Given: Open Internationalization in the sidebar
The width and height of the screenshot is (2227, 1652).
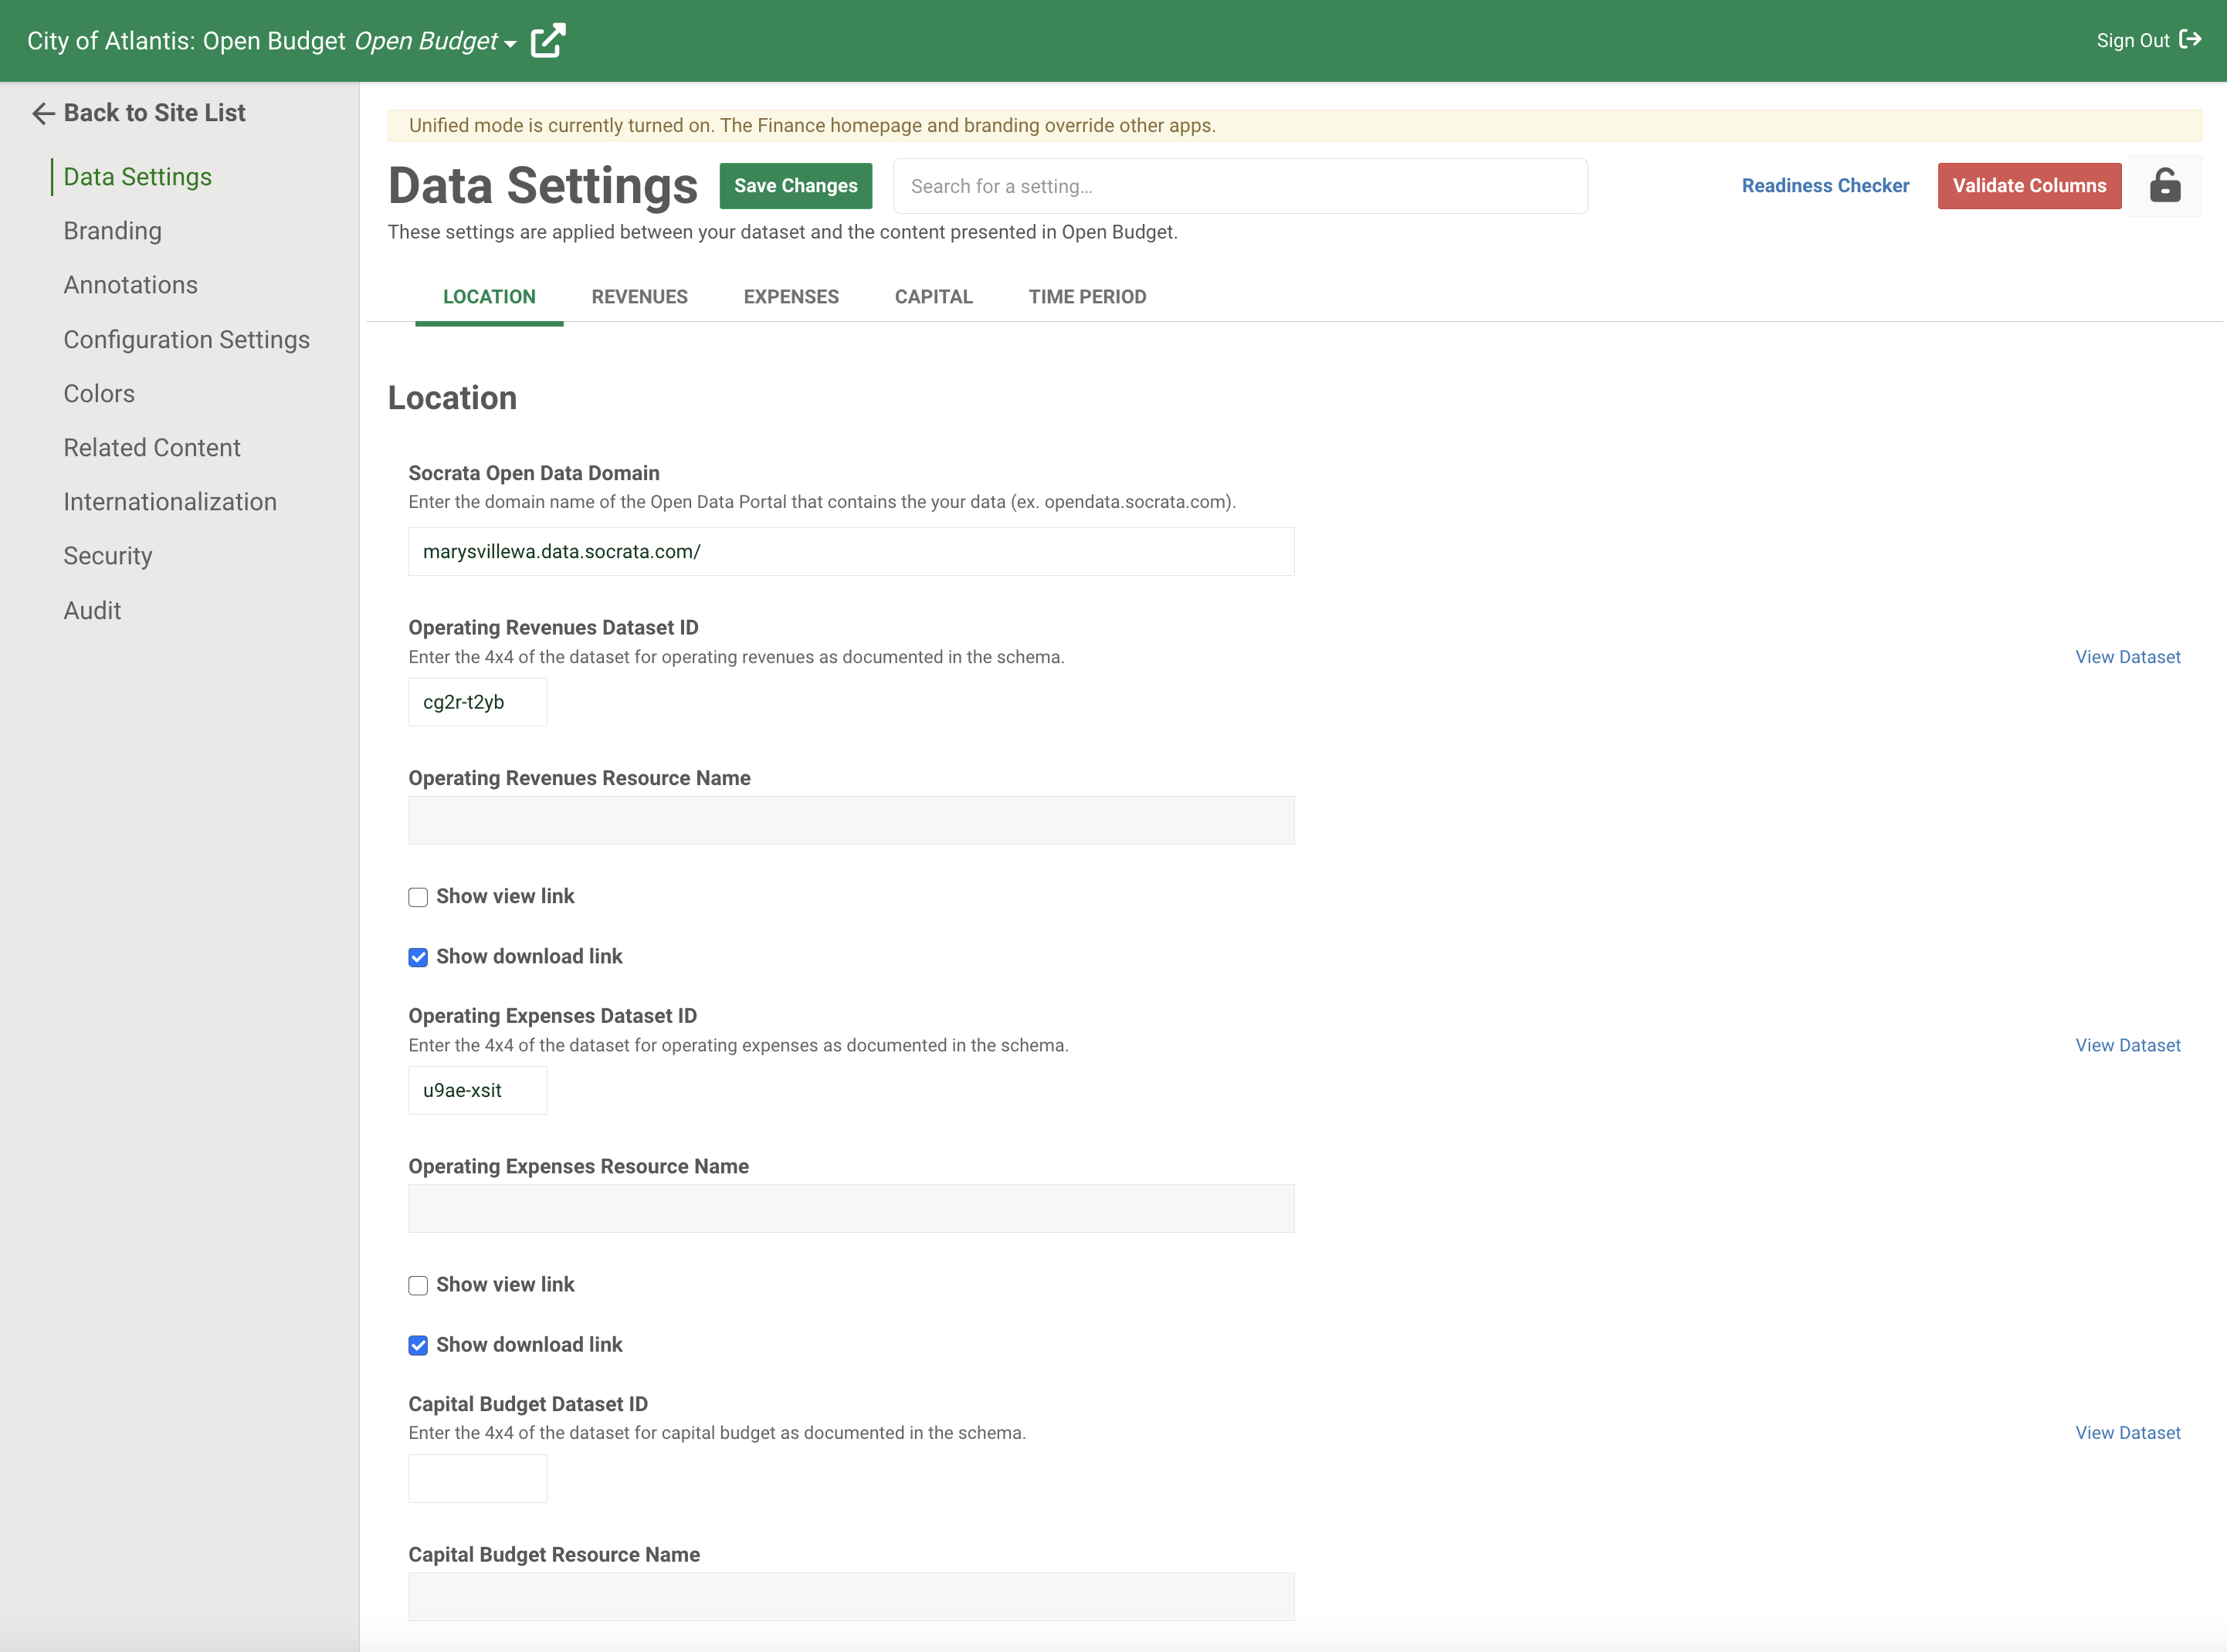Looking at the screenshot, I should click(170, 502).
